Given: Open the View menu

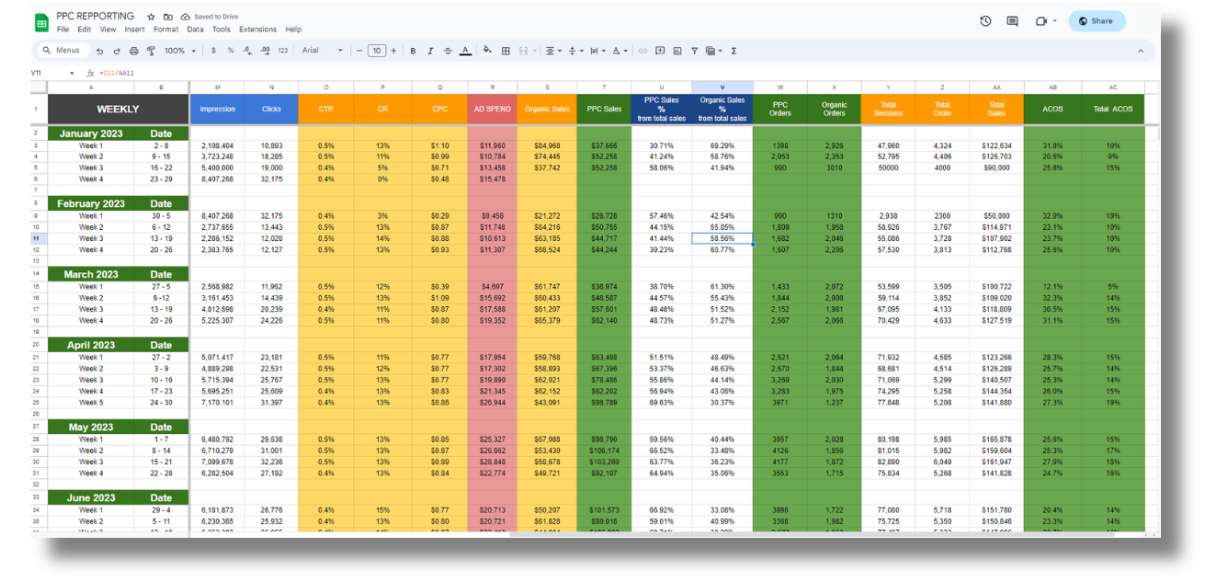Looking at the screenshot, I should (x=108, y=30).
